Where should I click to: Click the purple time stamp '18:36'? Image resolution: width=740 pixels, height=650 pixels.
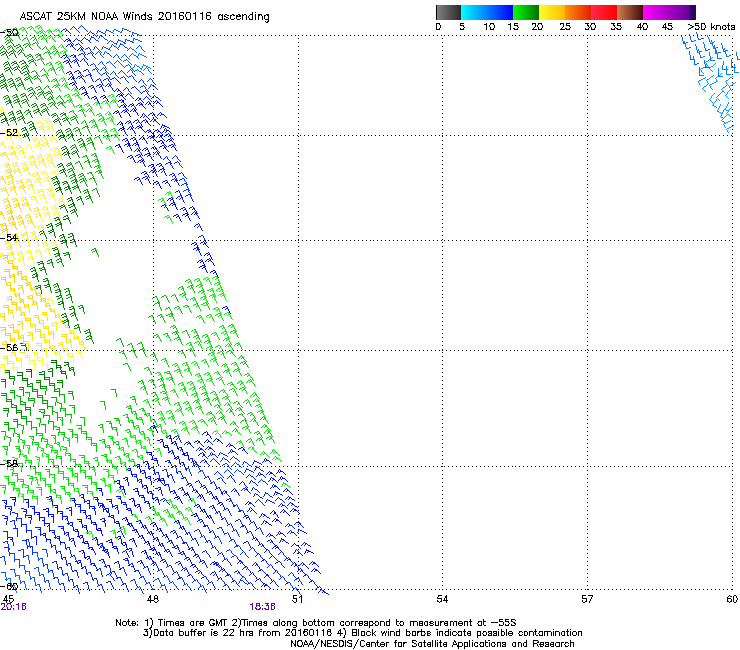click(262, 607)
